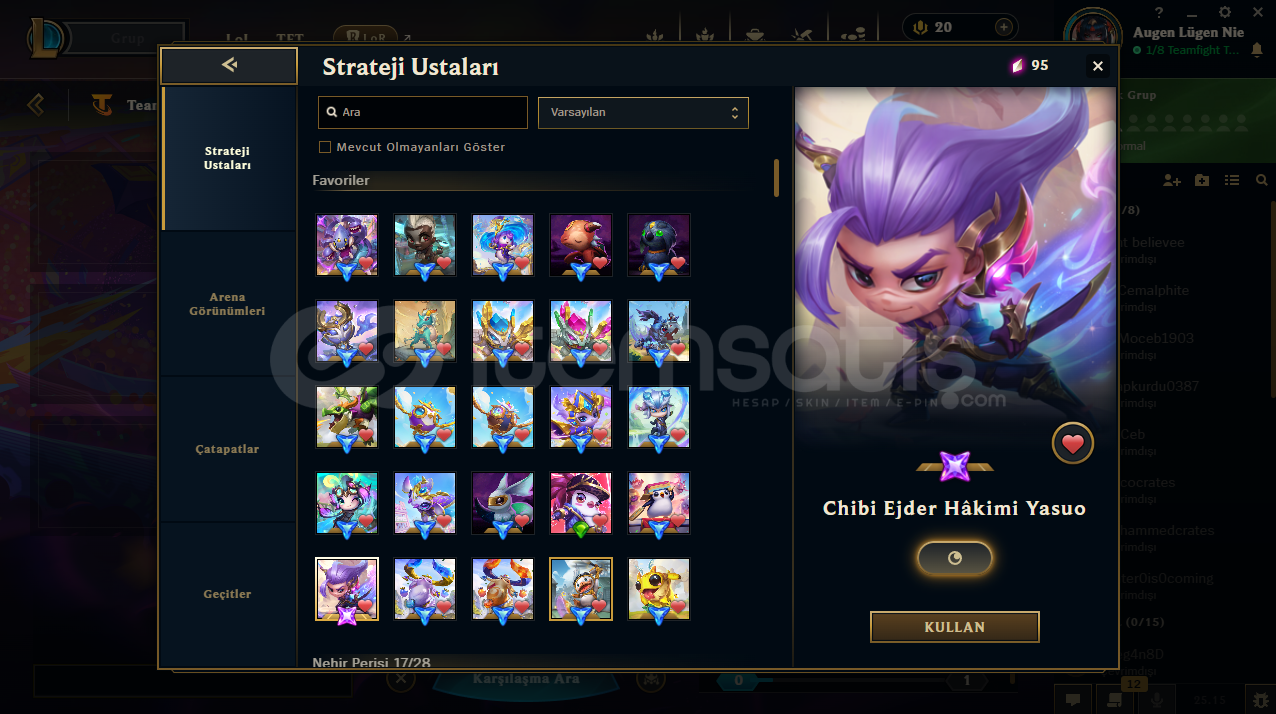Toggle favorite heart on Chibi Ejder Hâkimi Yasuo

point(1073,444)
